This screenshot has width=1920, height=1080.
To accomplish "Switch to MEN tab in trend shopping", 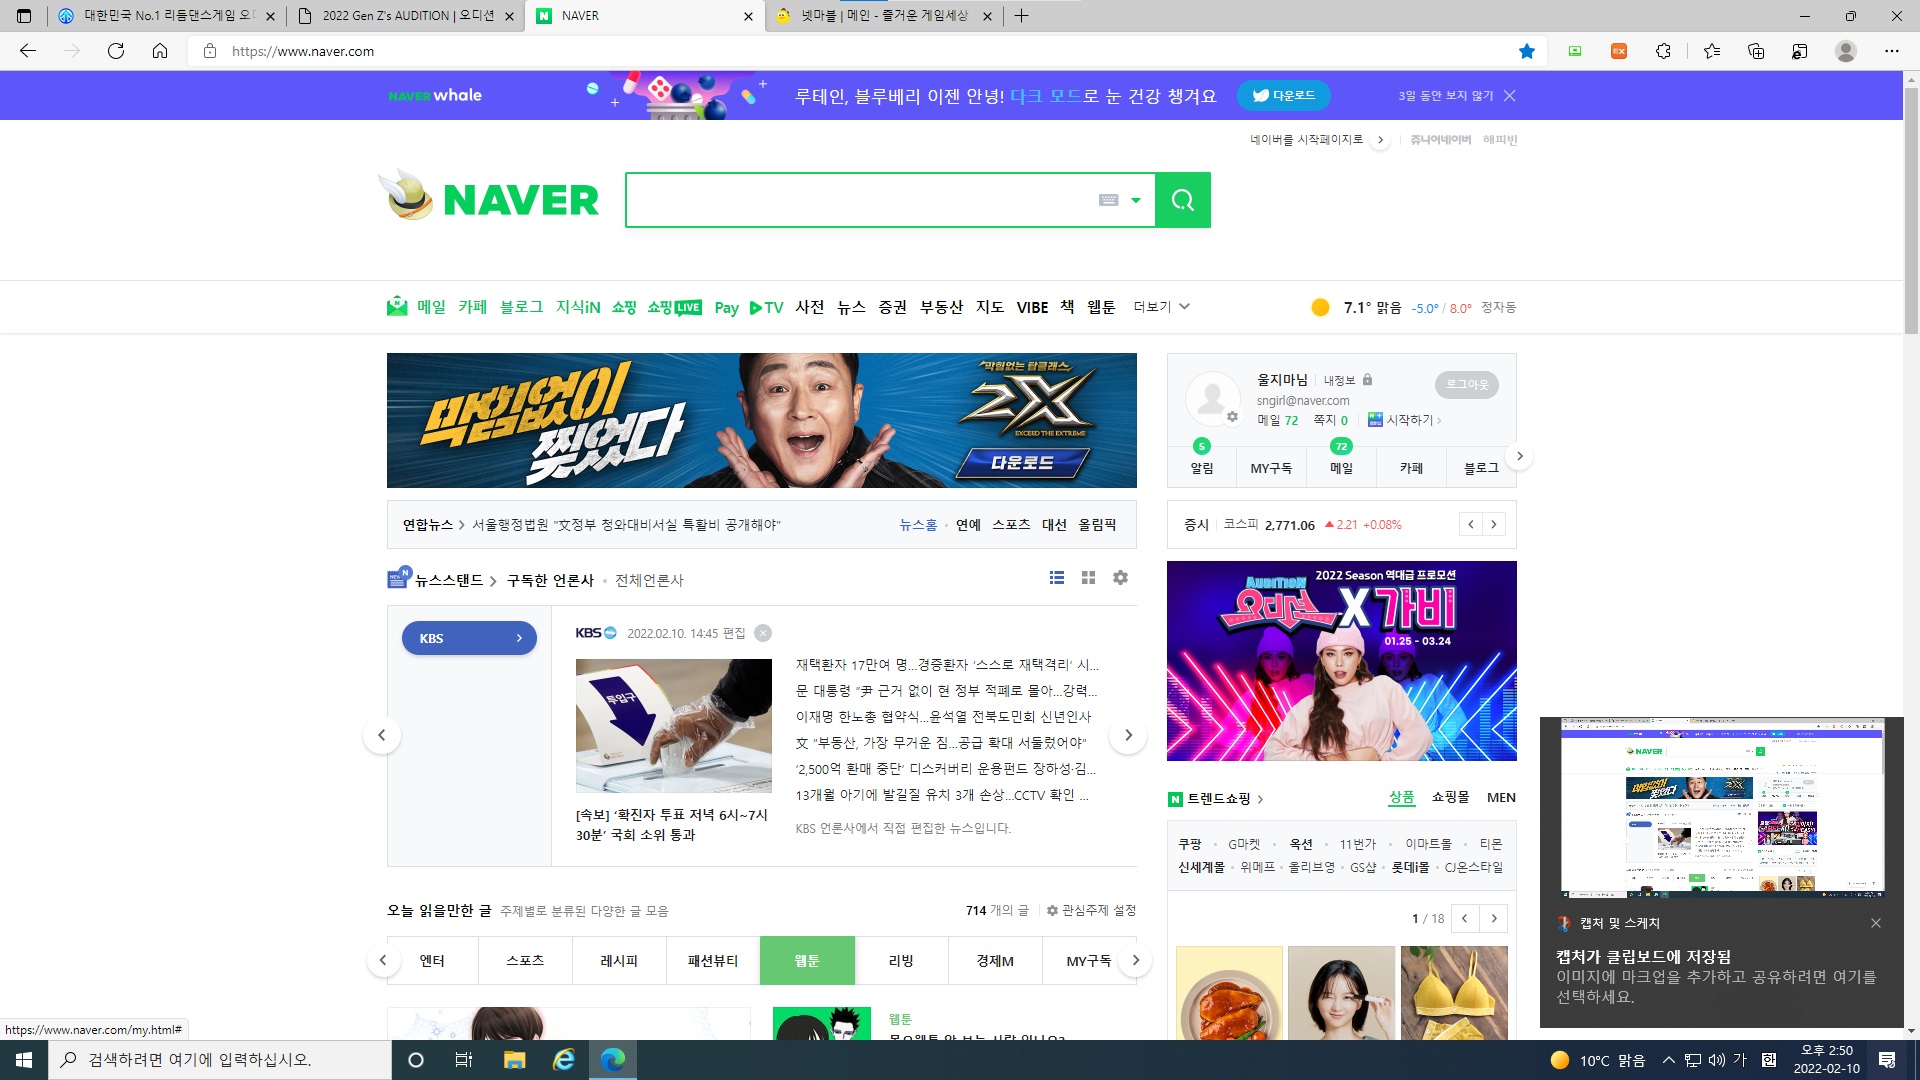I will (1501, 797).
